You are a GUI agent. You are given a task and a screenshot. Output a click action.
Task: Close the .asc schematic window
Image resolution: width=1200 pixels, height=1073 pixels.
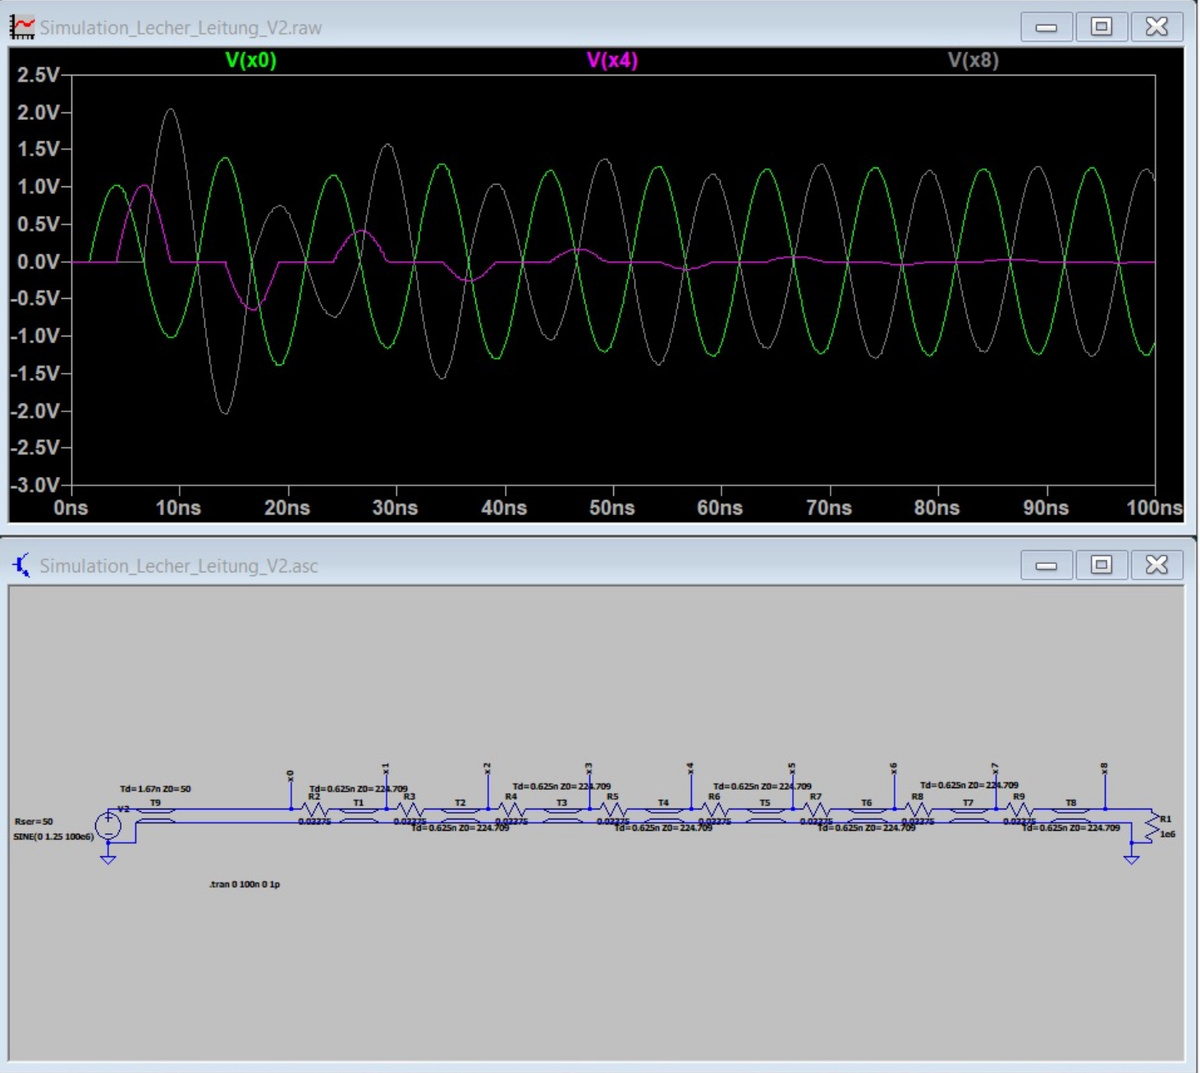1156,565
